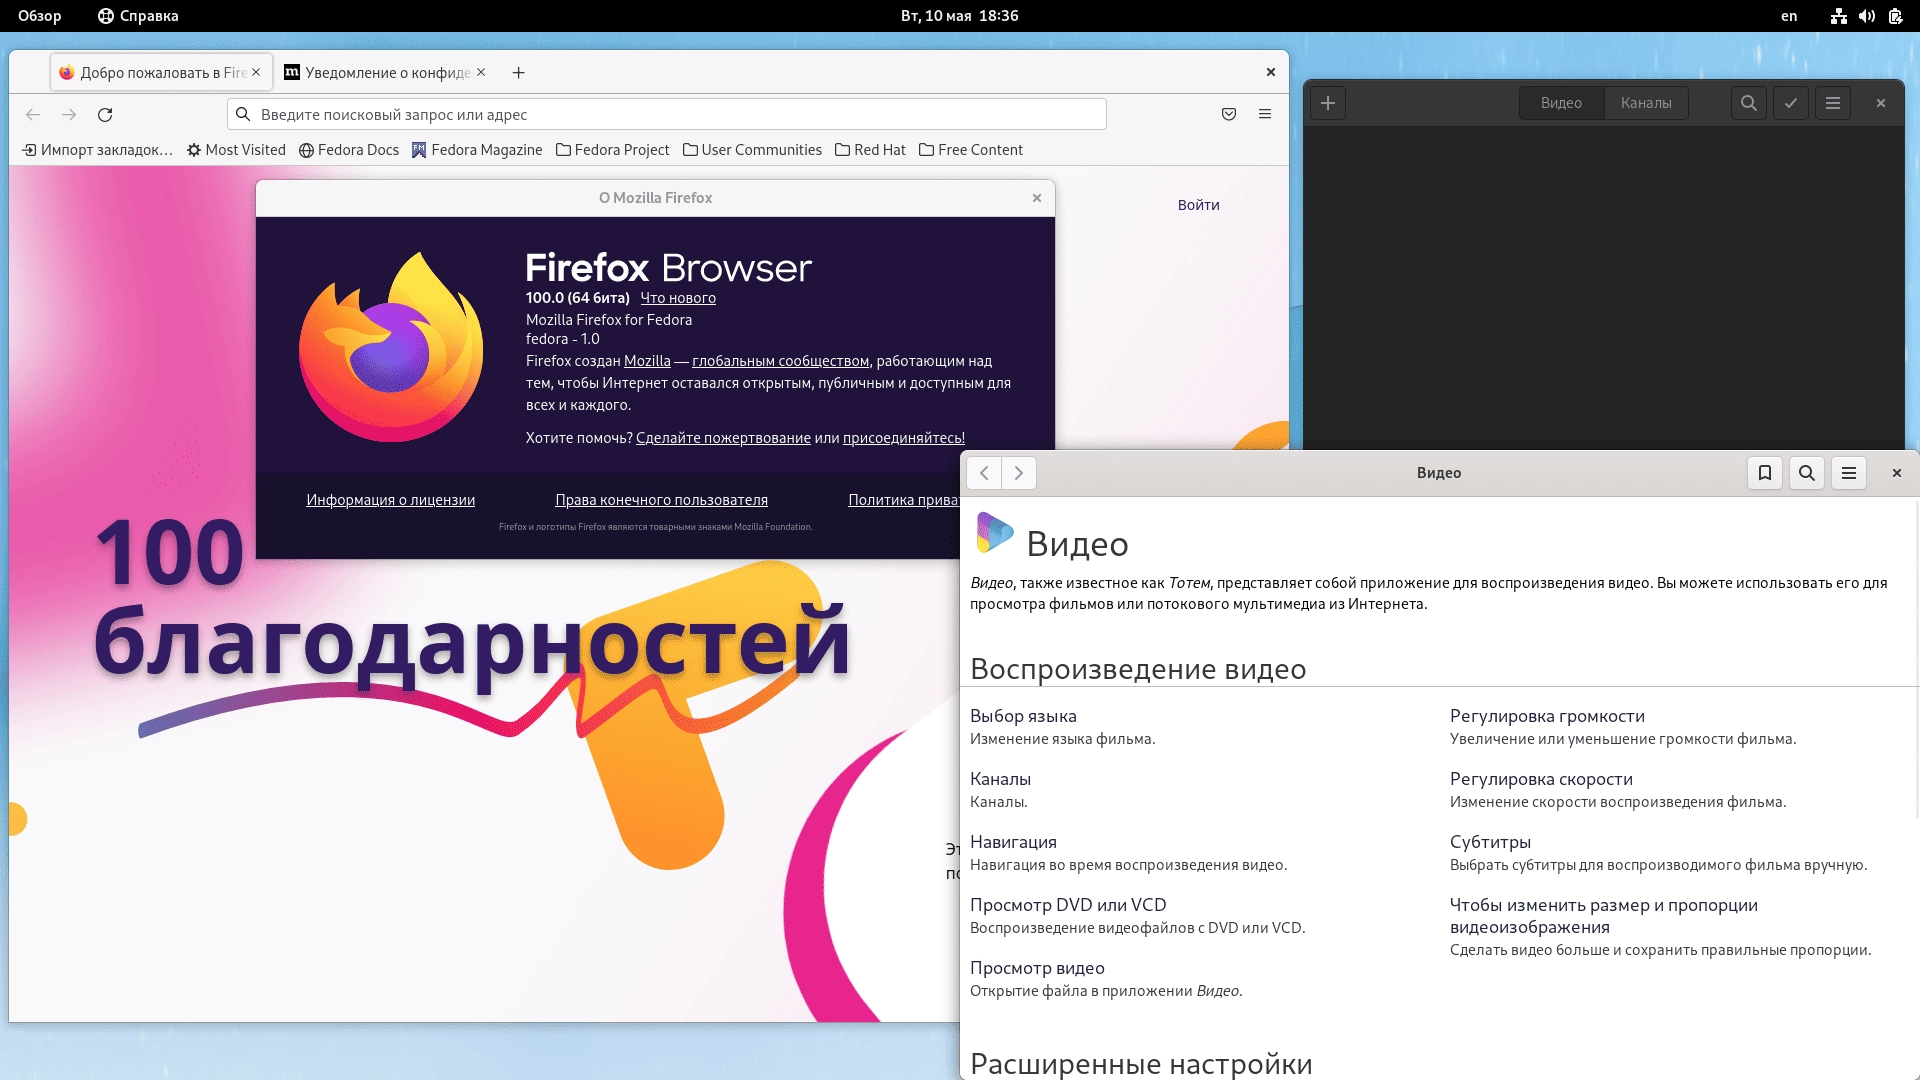The height and width of the screenshot is (1080, 1920).
Task: Click the Videos app icon in help page
Action: click(x=994, y=533)
